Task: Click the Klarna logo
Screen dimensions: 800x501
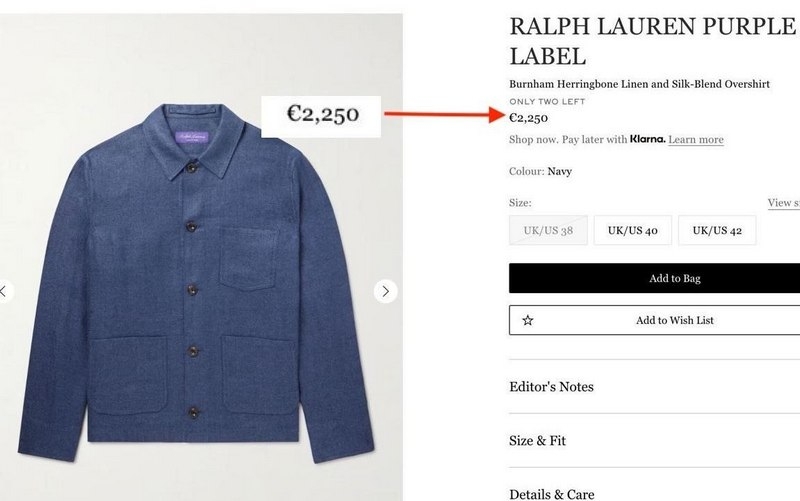Action: point(647,139)
